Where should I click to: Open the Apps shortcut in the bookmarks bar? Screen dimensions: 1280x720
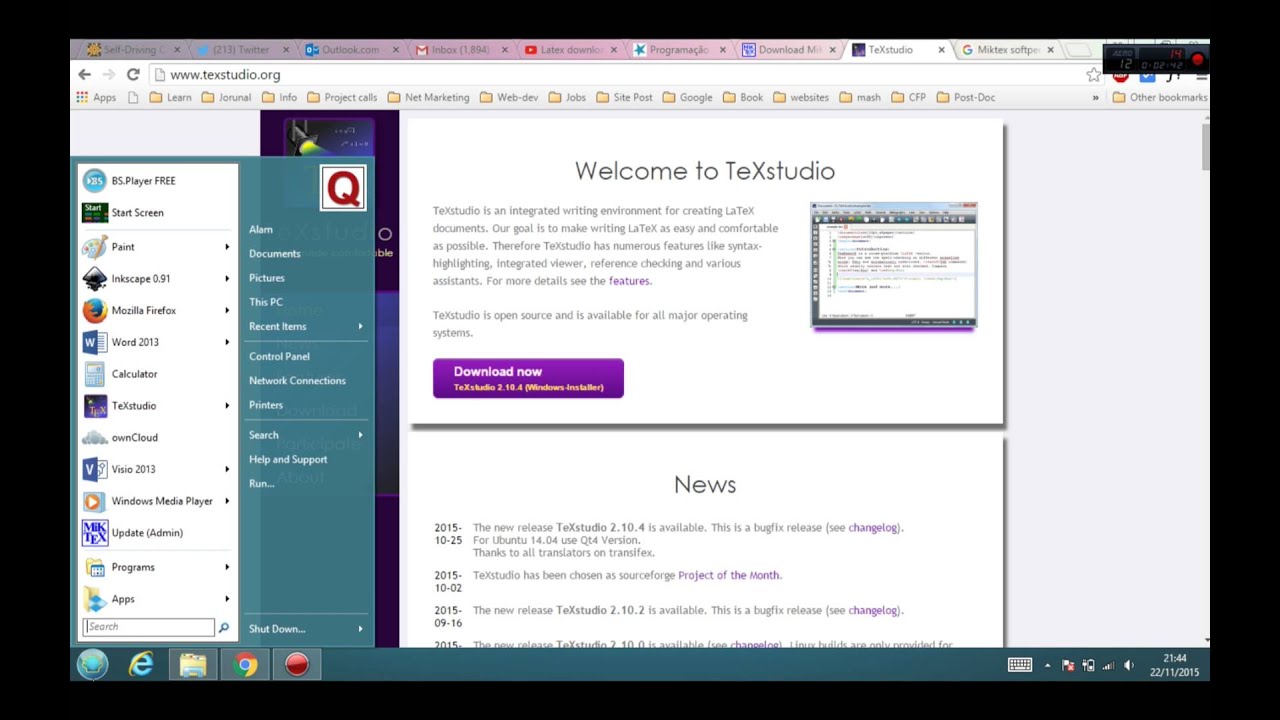coord(96,98)
